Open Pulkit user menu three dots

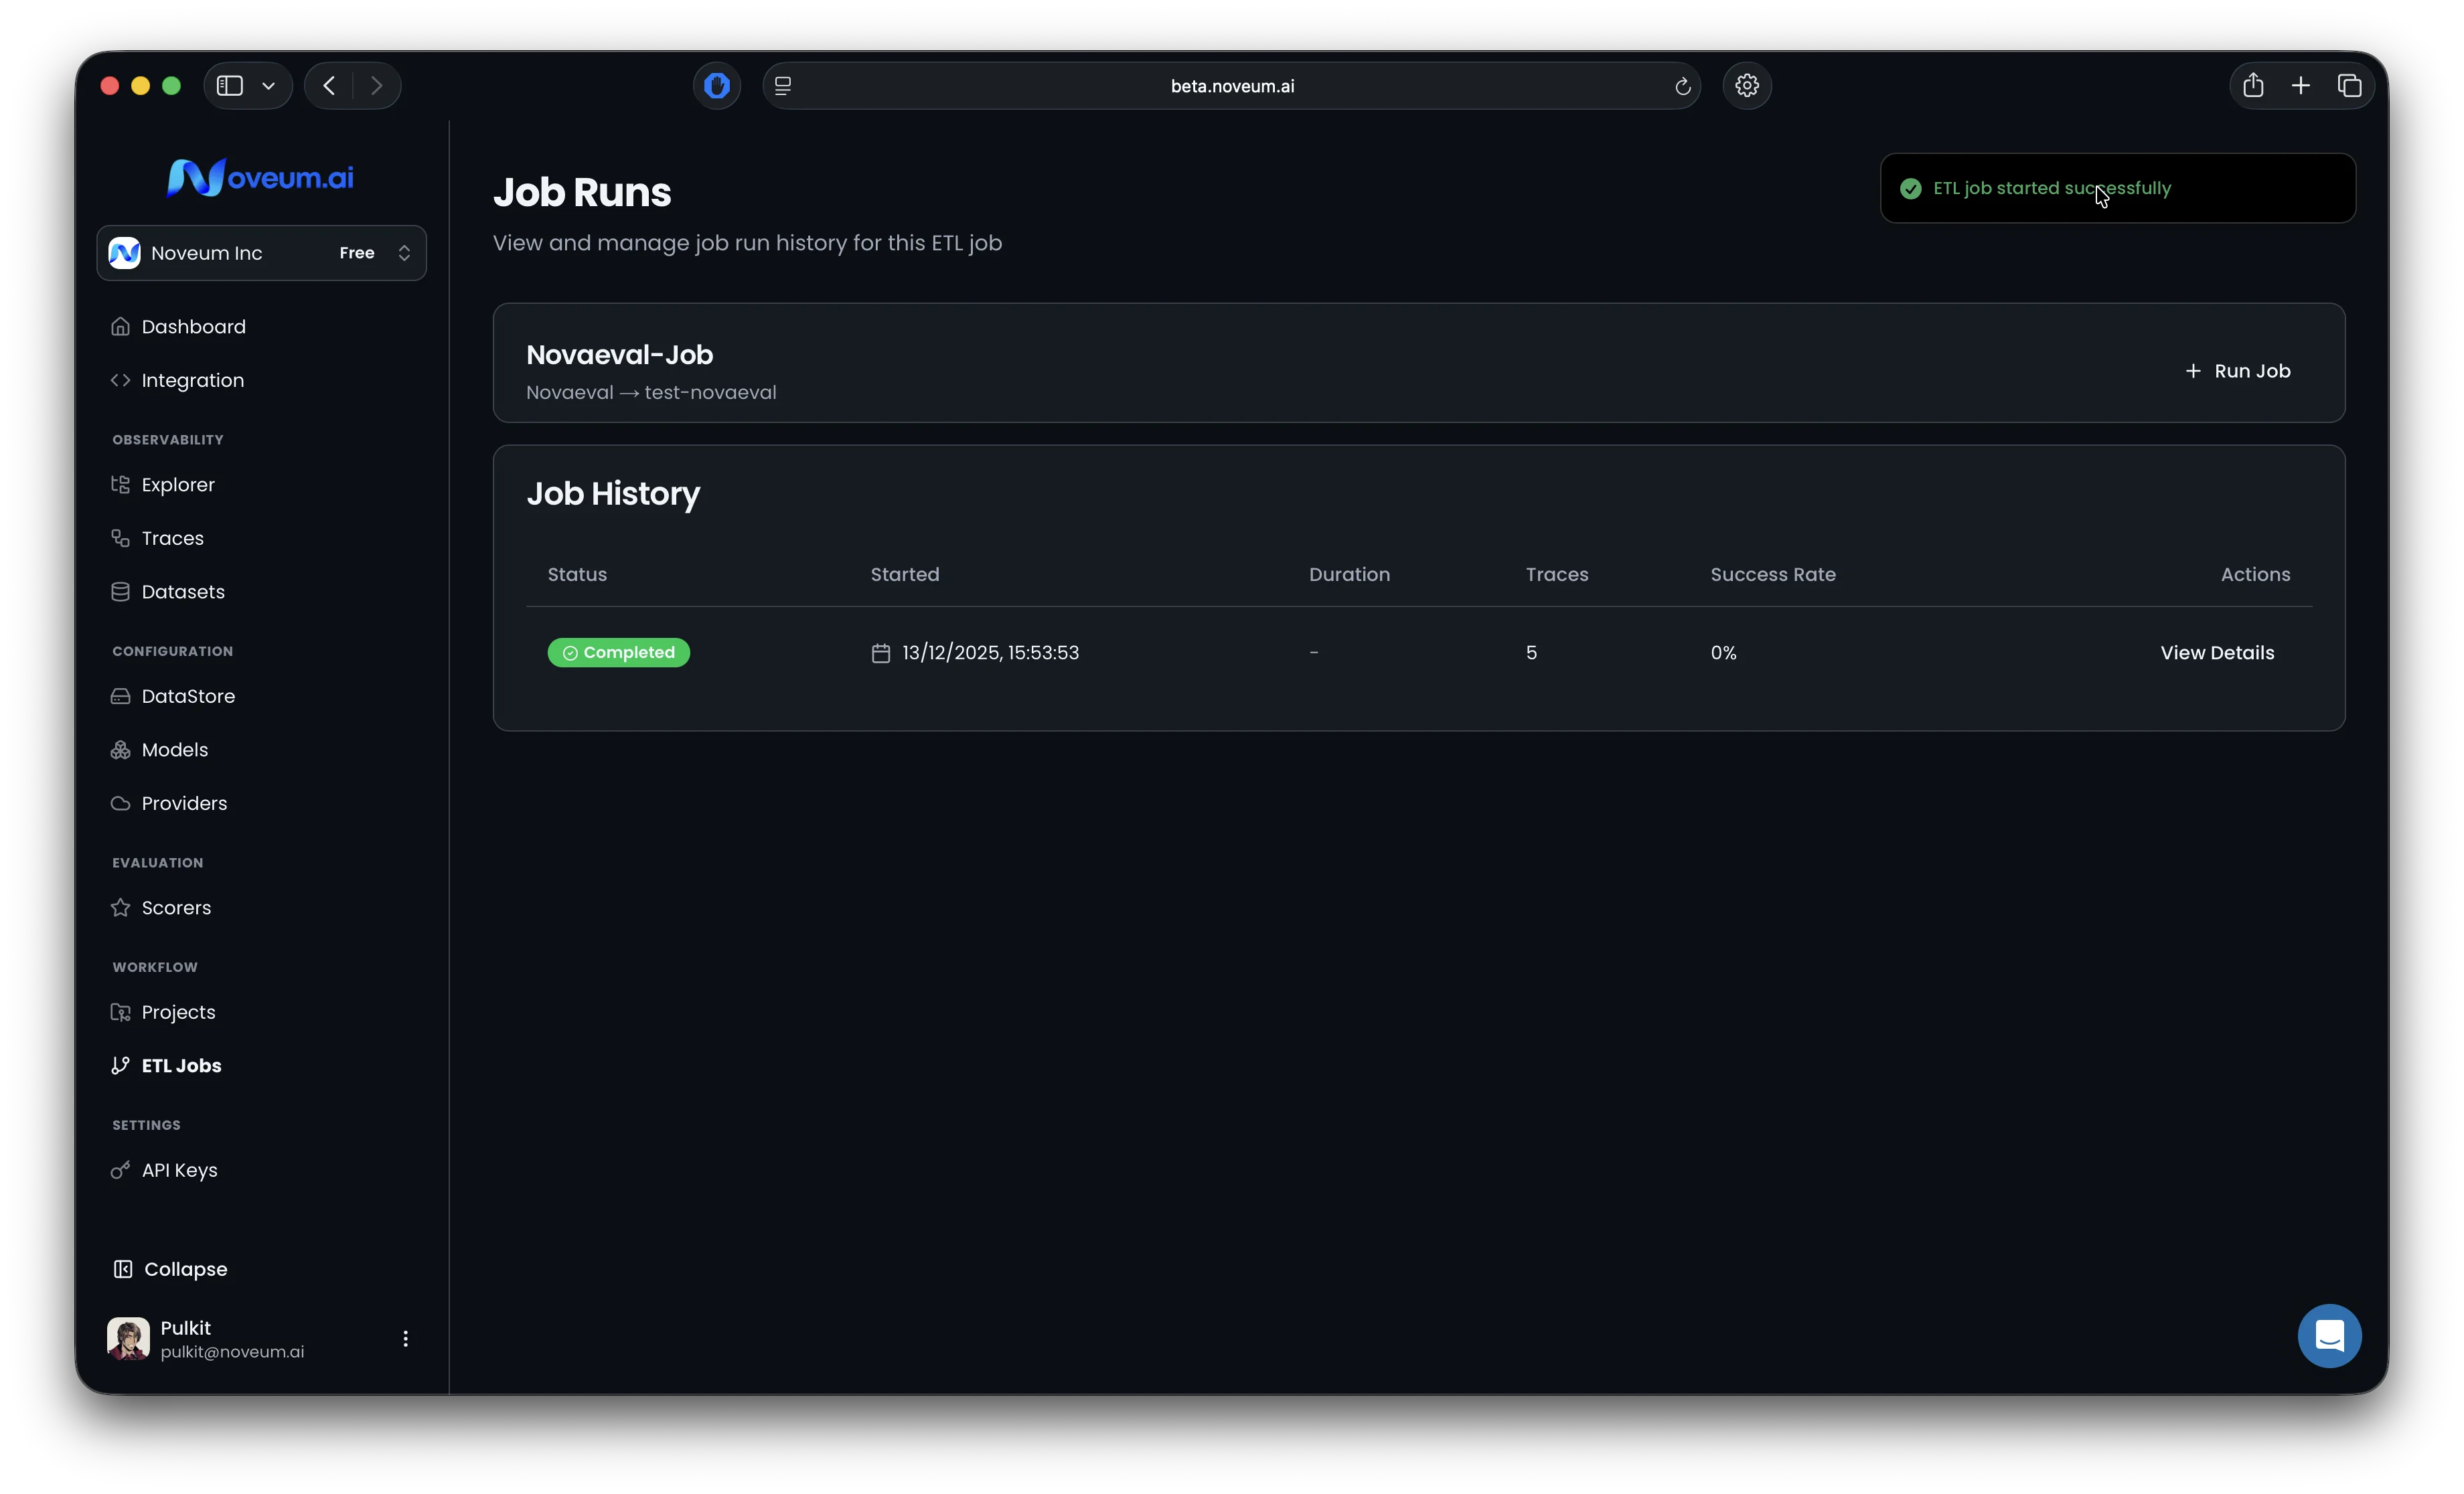(x=405, y=1339)
